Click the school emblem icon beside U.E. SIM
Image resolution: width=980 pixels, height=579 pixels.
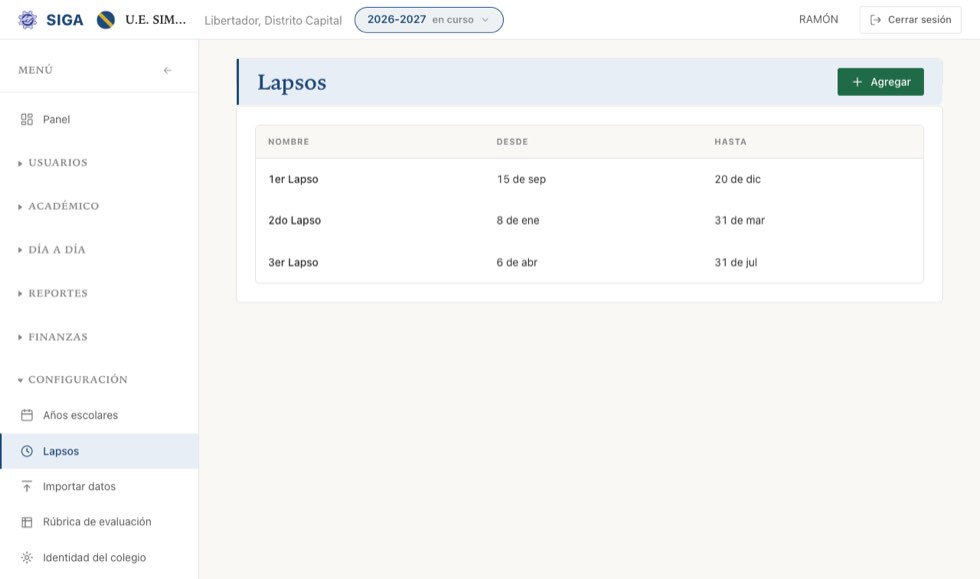106,20
